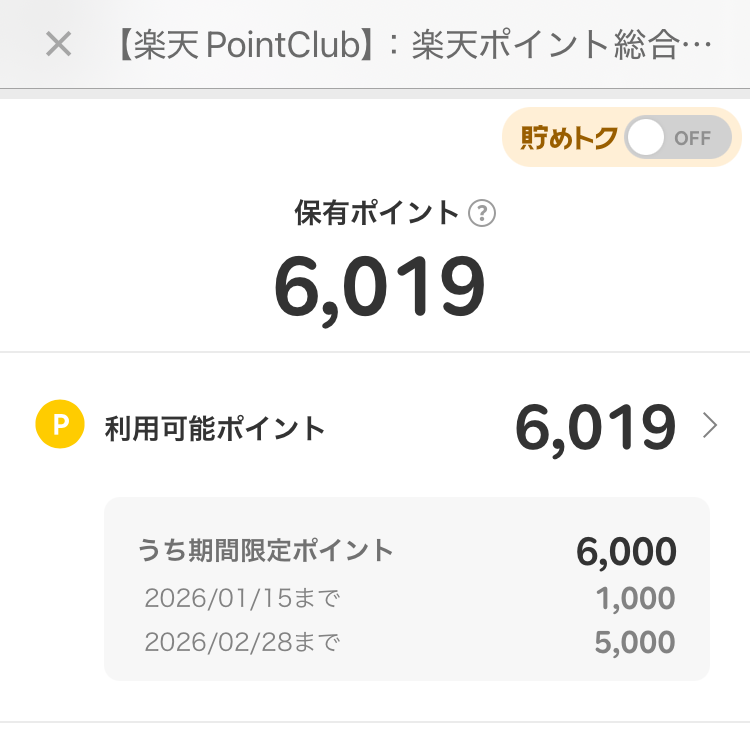Click the white knob of 貯めトク switch

tap(647, 138)
